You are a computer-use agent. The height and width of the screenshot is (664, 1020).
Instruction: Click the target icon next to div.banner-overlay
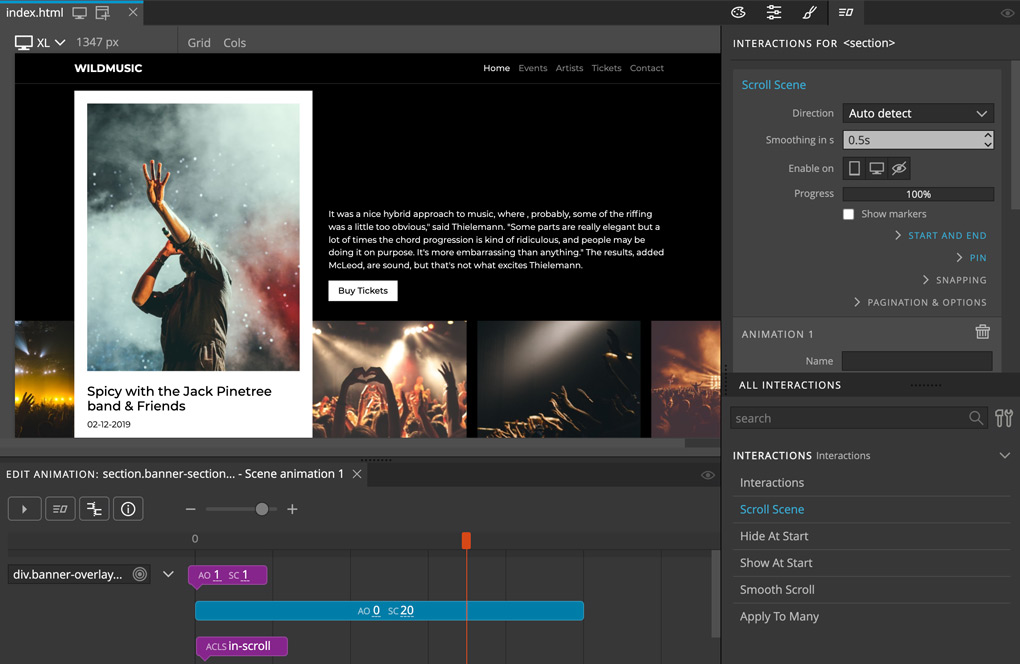139,574
